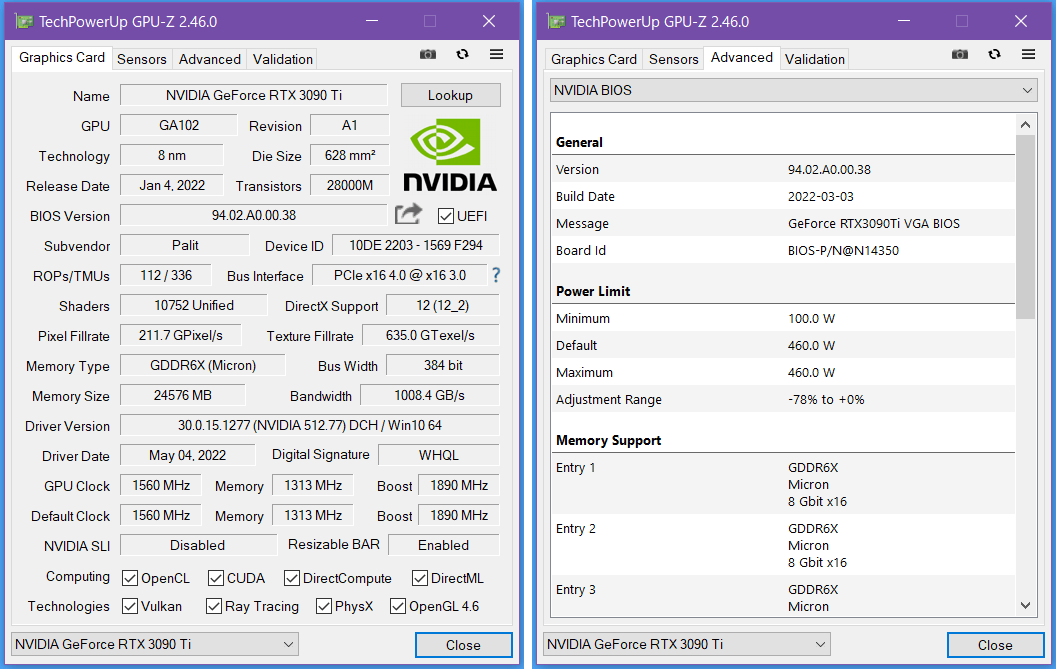Click the BIOS share/export arrow icon

click(x=408, y=214)
